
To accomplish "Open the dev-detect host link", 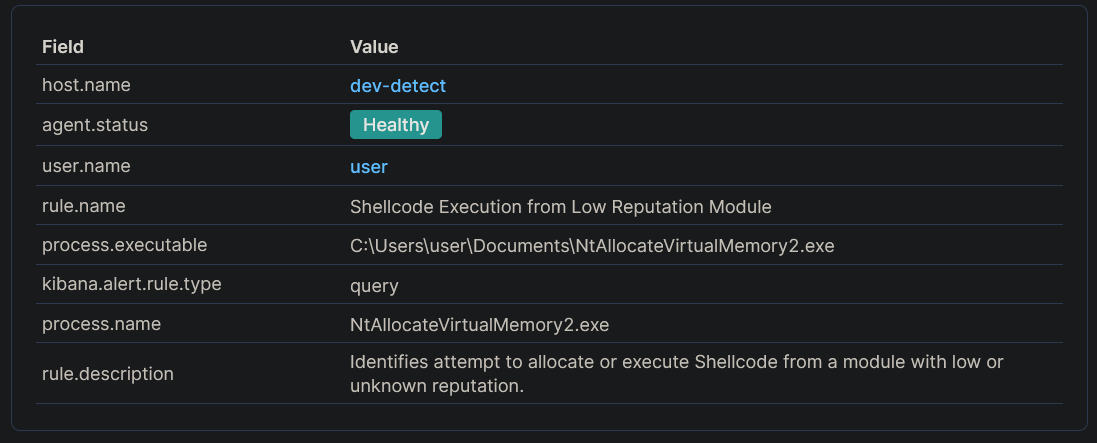I will (398, 86).
